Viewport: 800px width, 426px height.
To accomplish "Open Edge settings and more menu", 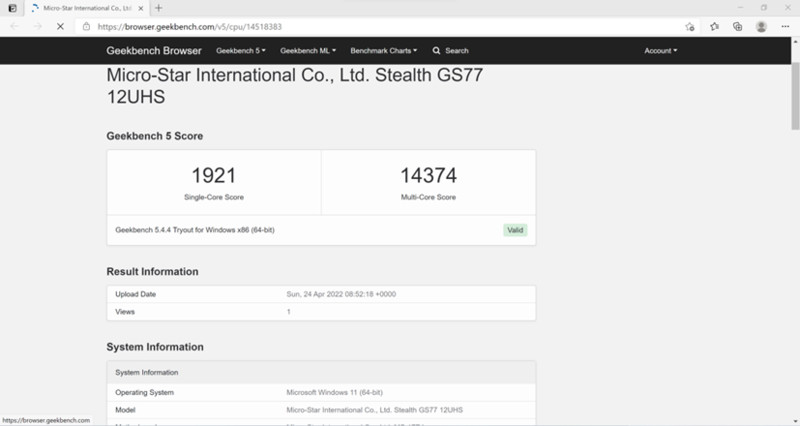I will (786, 27).
